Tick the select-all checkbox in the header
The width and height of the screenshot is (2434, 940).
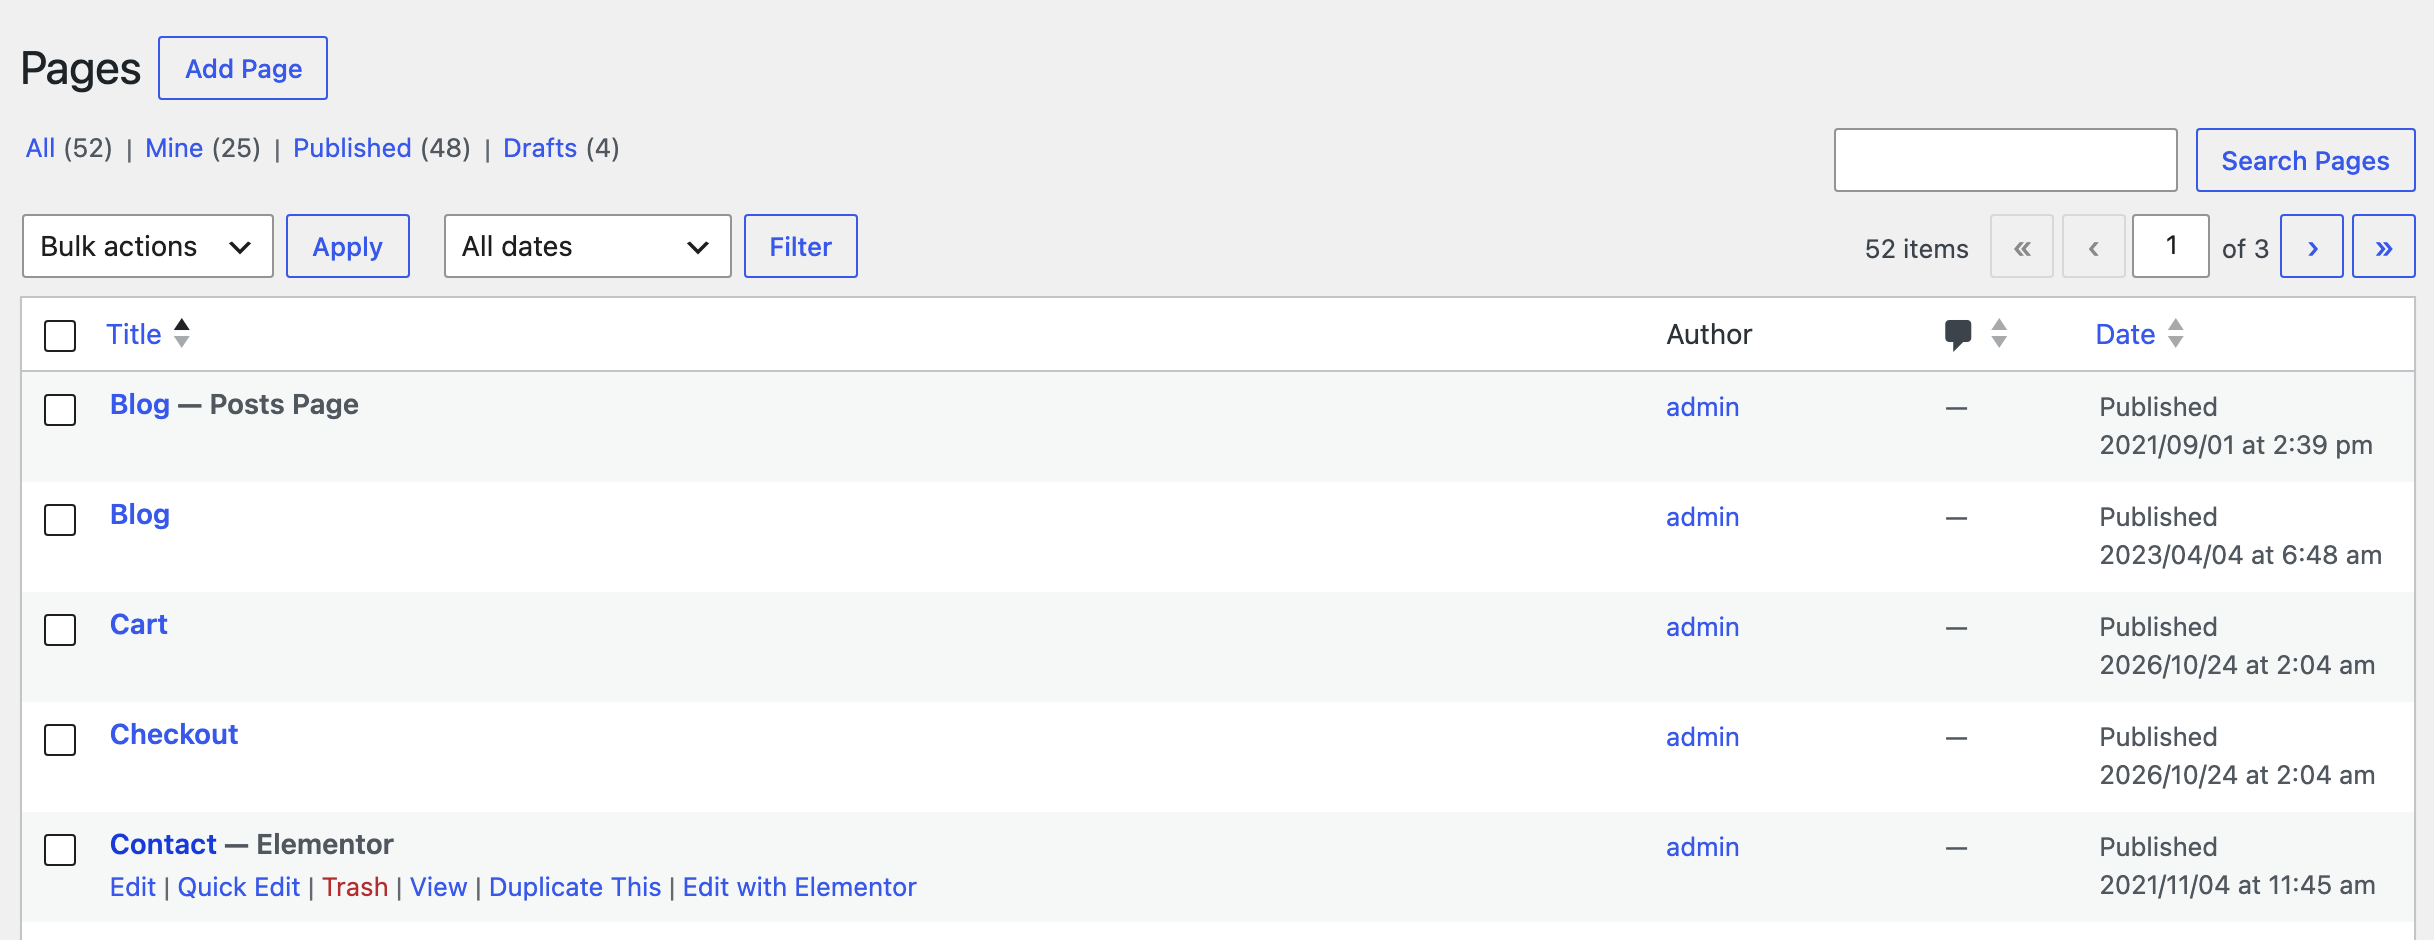coord(60,336)
